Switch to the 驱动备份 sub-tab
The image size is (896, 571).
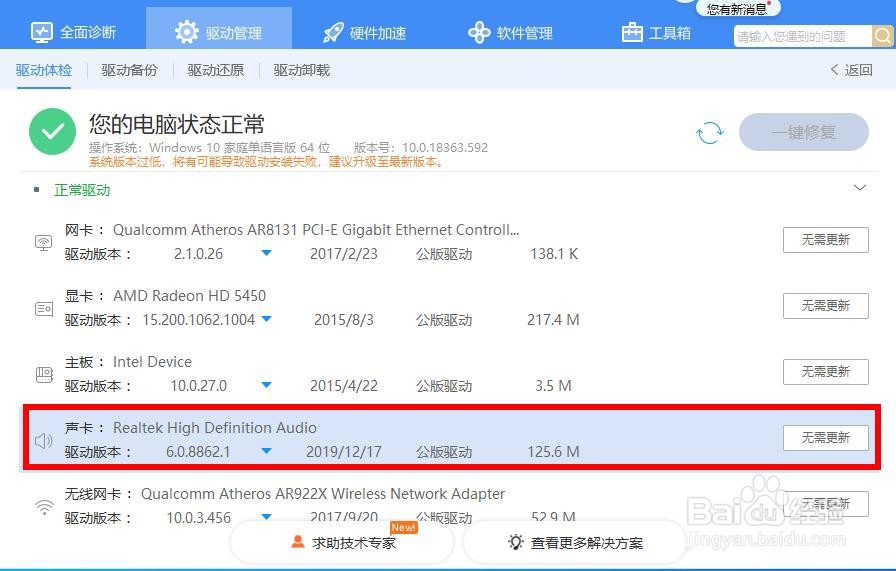(130, 70)
